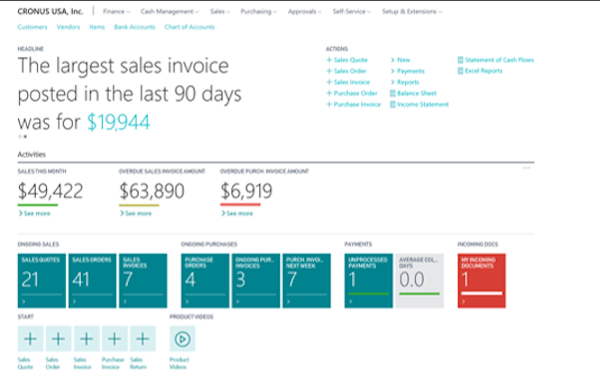600x370 pixels.
Task: See more under Overdue Purch. Invoice Amount
Action: coord(237,213)
